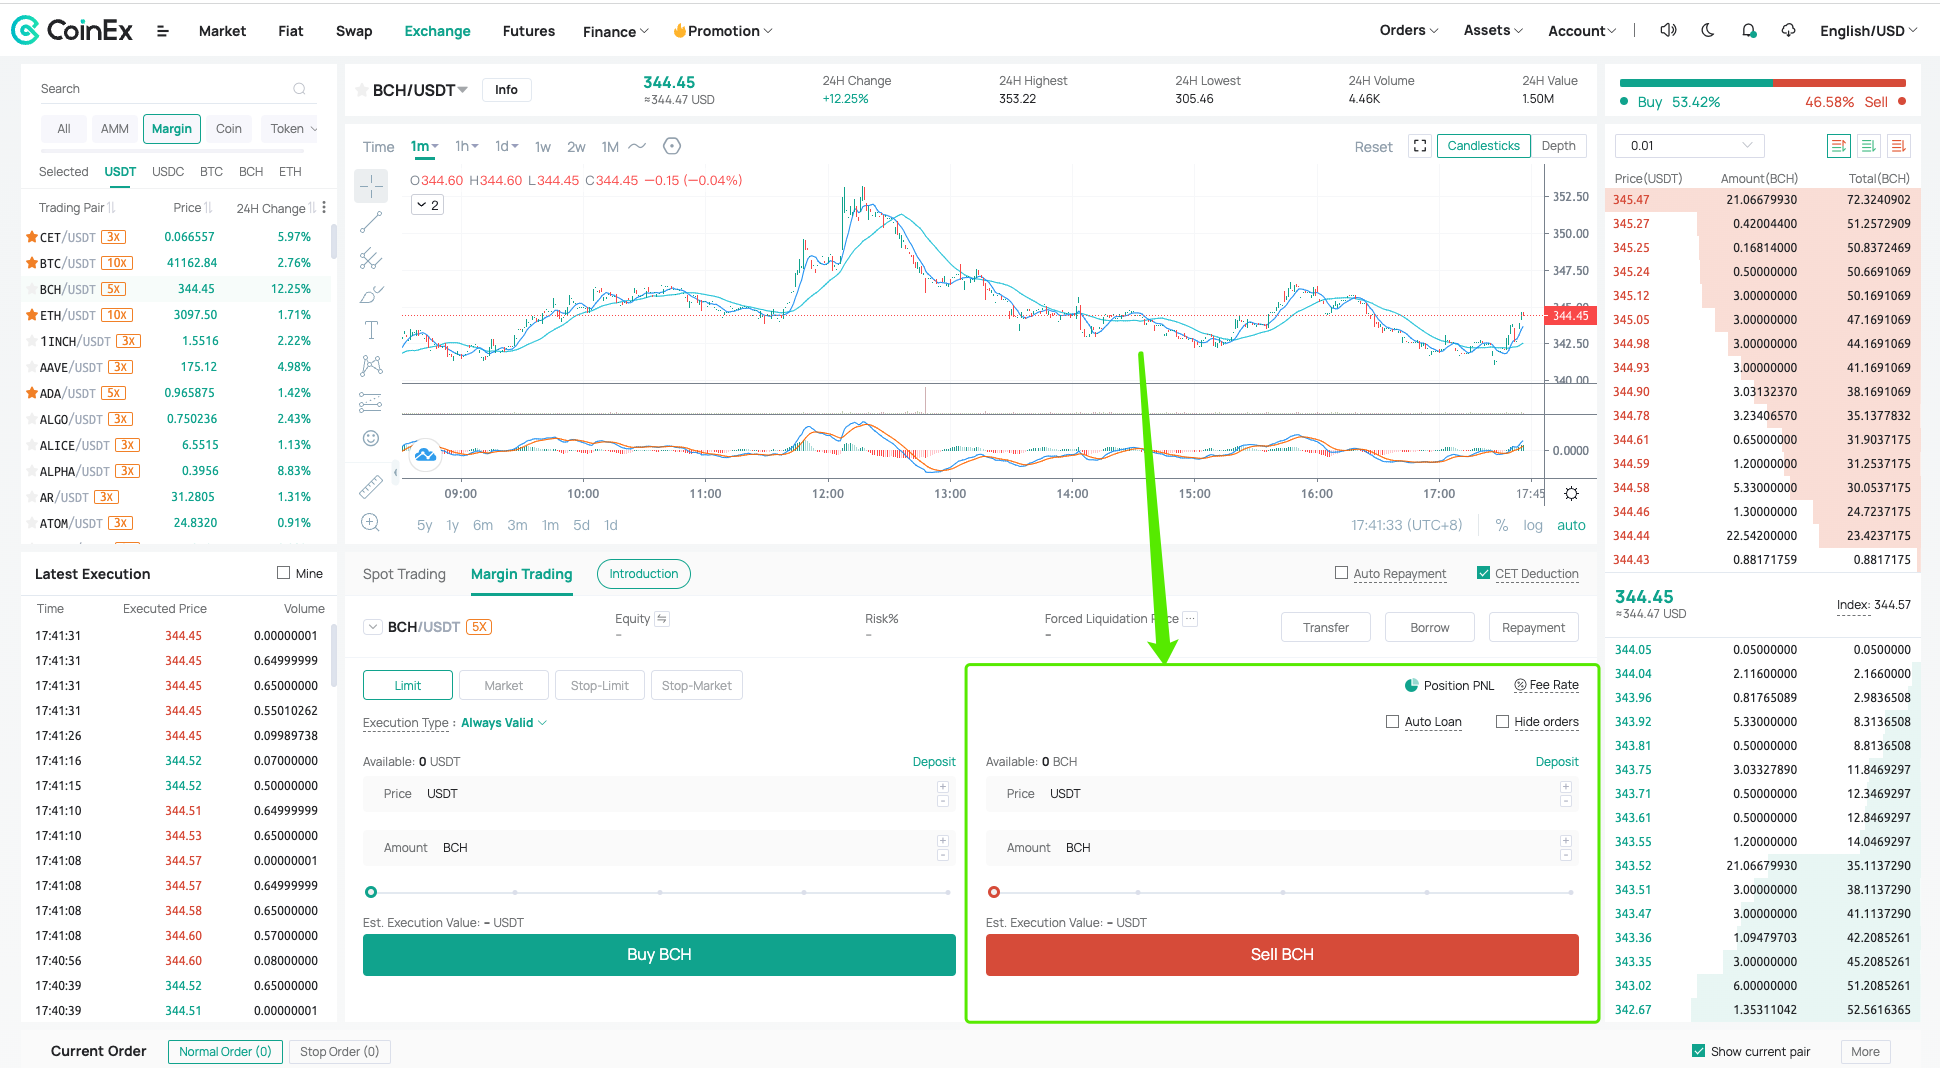1940x1068 pixels.
Task: Select the pitchfork/fib chart tool
Action: (x=371, y=259)
